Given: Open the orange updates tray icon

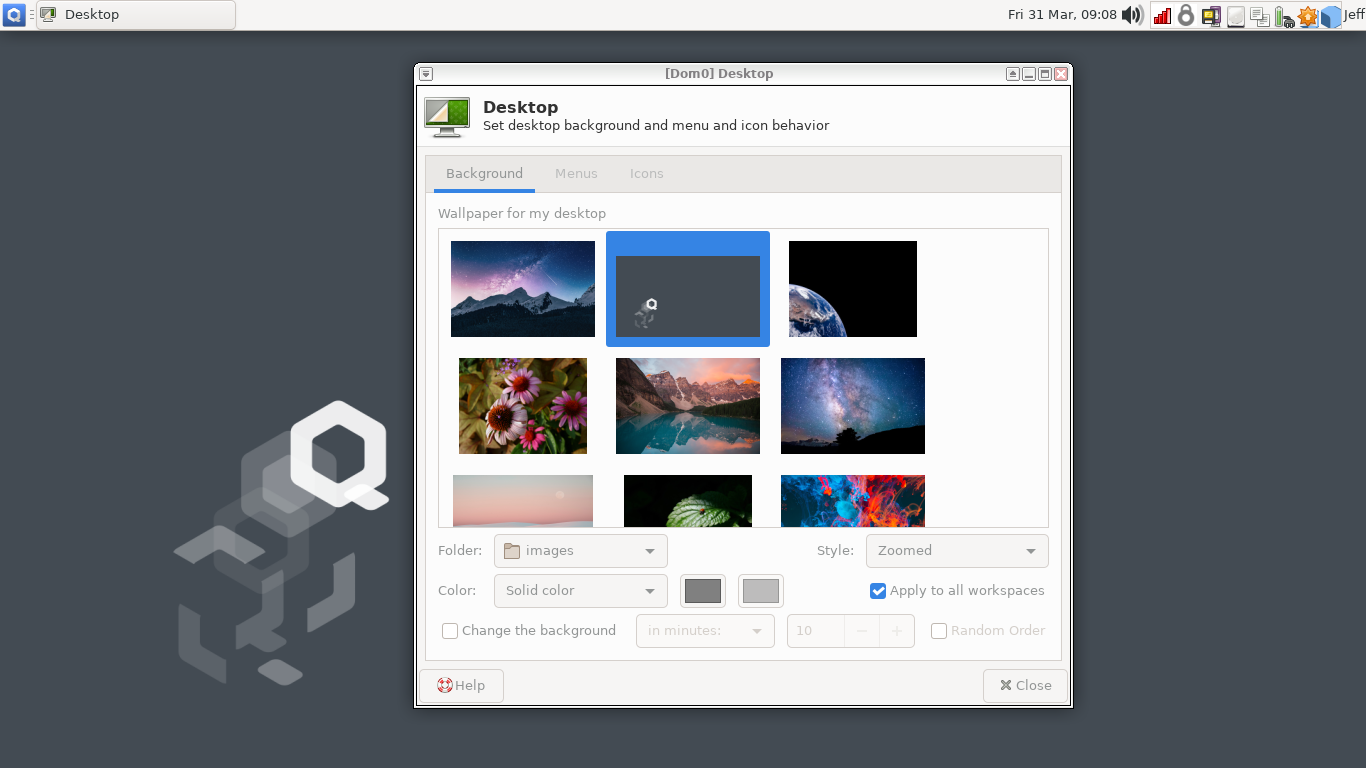Looking at the screenshot, I should click(x=1308, y=16).
